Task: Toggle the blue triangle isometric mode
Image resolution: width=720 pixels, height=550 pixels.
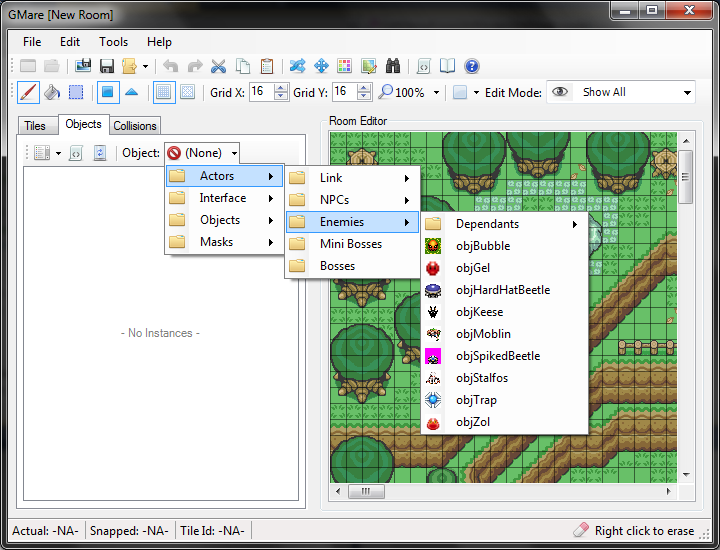Action: [132, 92]
